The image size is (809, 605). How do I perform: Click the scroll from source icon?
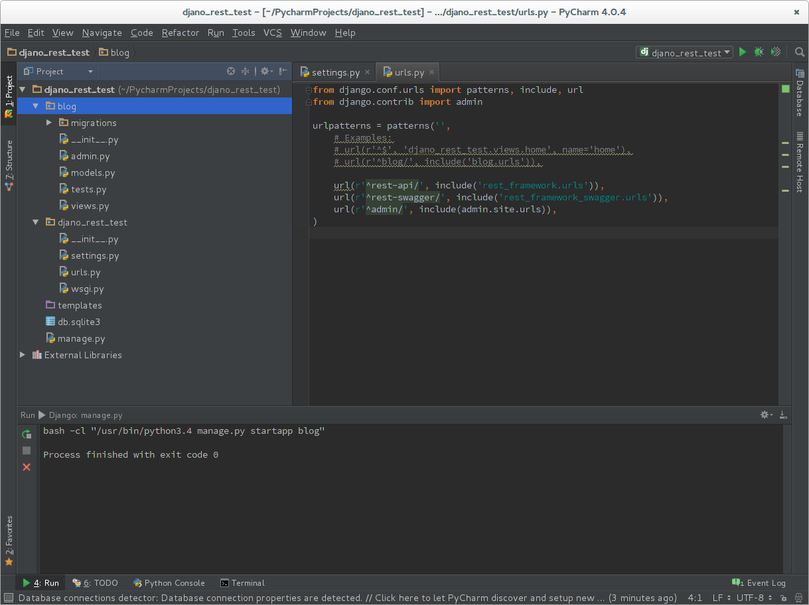[x=231, y=71]
